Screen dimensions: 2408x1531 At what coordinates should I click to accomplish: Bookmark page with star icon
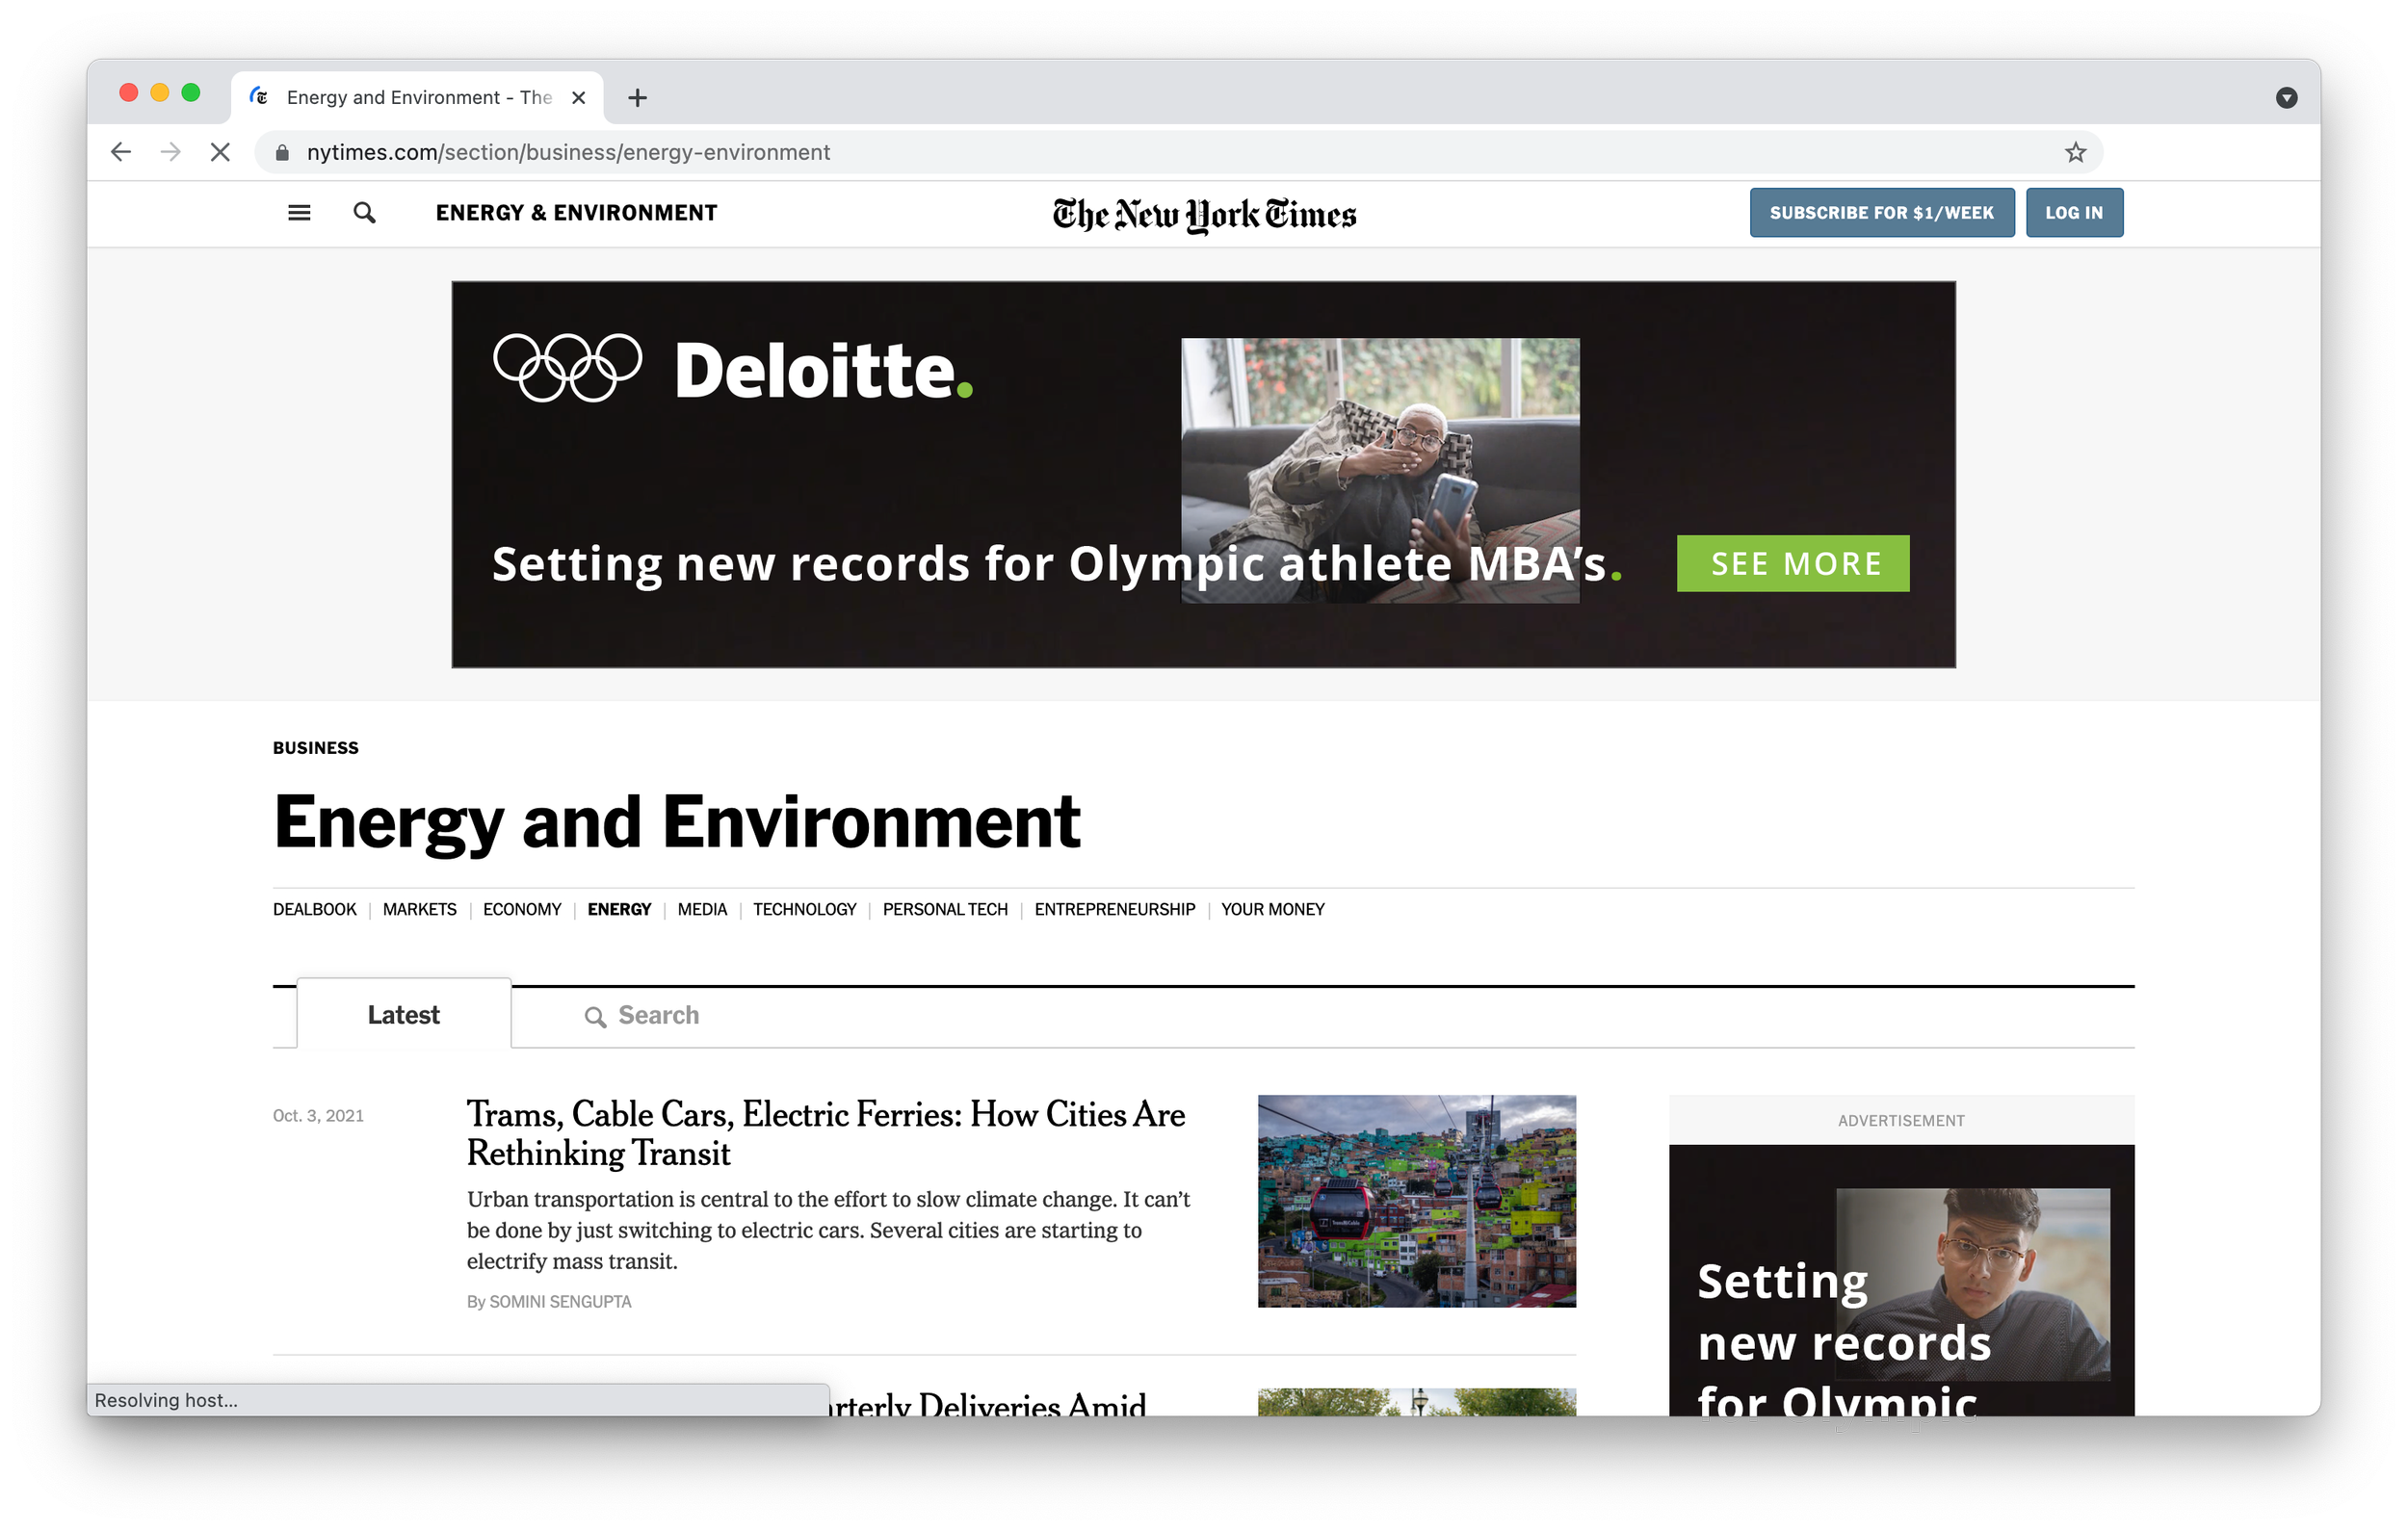click(2075, 153)
